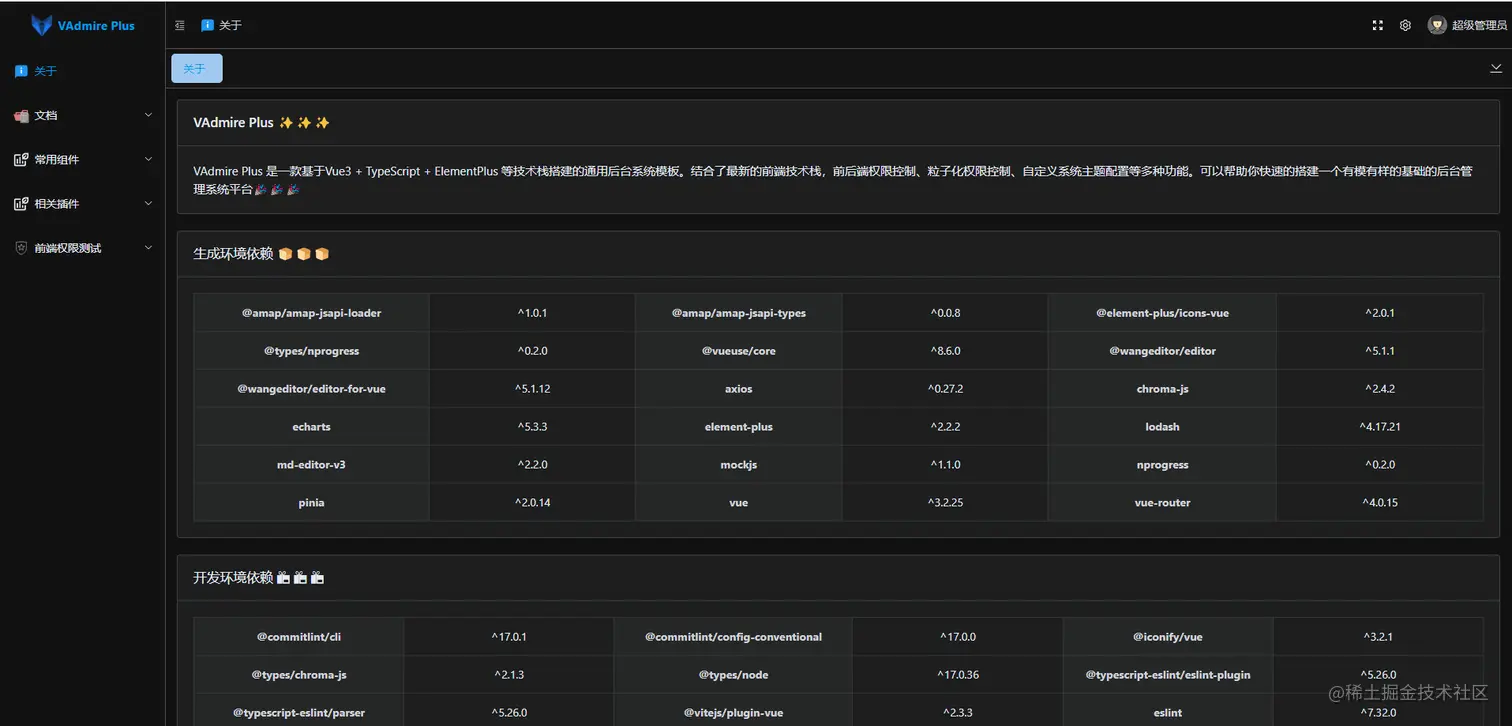
Task: Select the md-editor-v3 dependency cell
Action: coord(311,465)
